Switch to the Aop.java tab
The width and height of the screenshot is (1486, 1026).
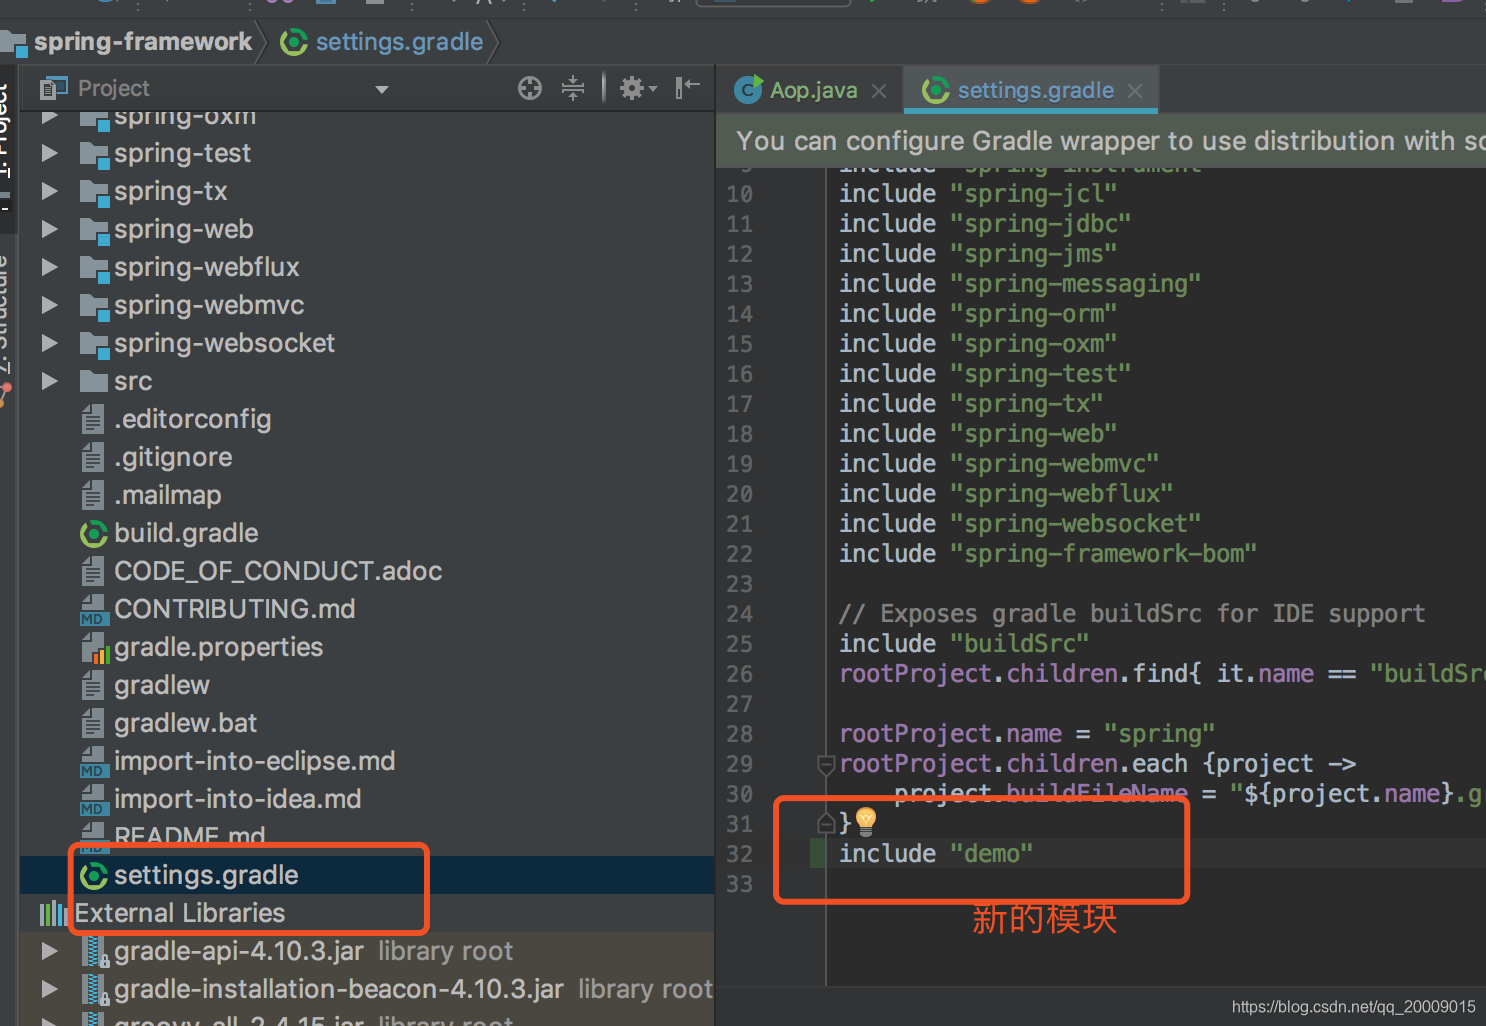(813, 90)
